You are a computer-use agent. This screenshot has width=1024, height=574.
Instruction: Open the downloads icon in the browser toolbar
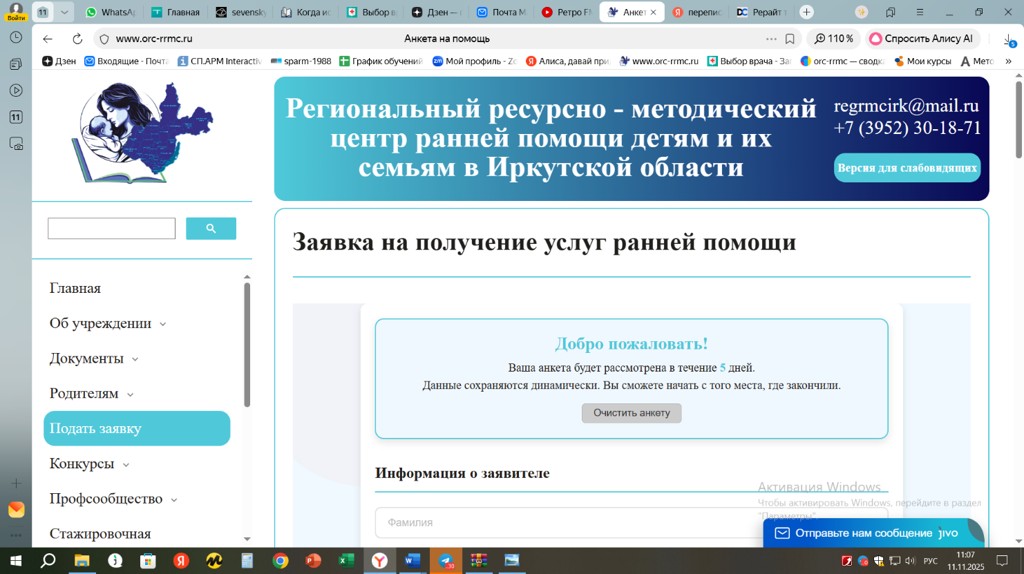[x=1008, y=39]
